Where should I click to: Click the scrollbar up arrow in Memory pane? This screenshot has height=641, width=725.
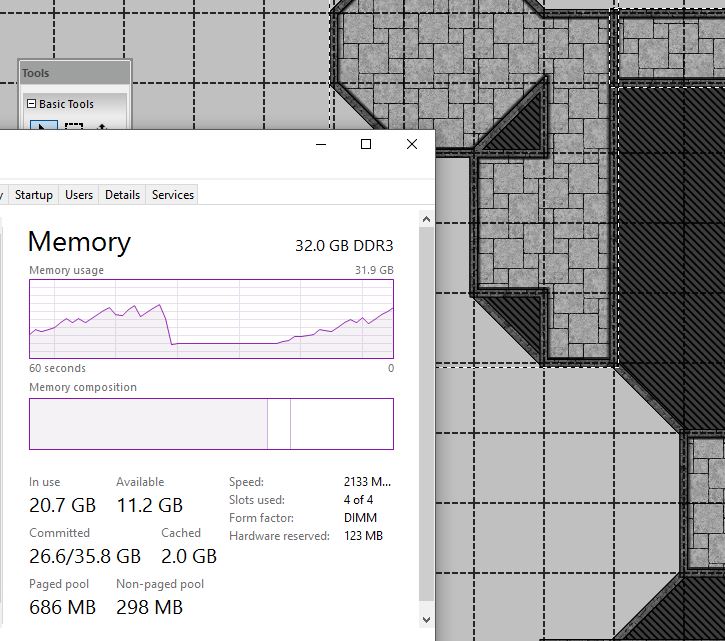tap(427, 219)
